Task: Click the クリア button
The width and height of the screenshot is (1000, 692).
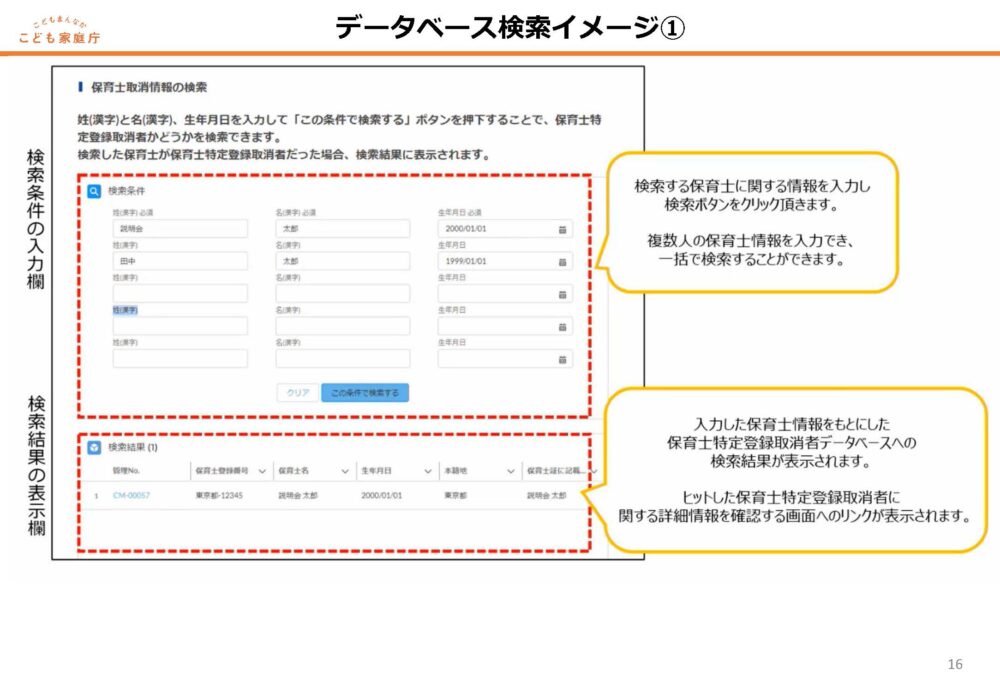Action: click(x=298, y=393)
